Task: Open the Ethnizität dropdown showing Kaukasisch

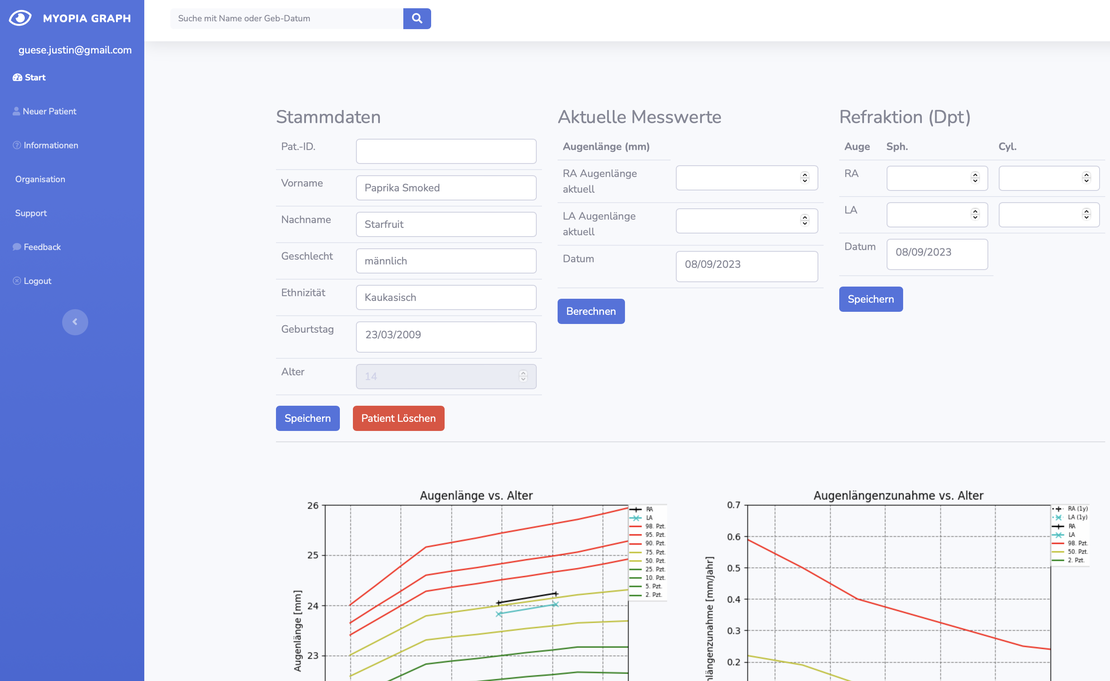Action: tap(445, 297)
